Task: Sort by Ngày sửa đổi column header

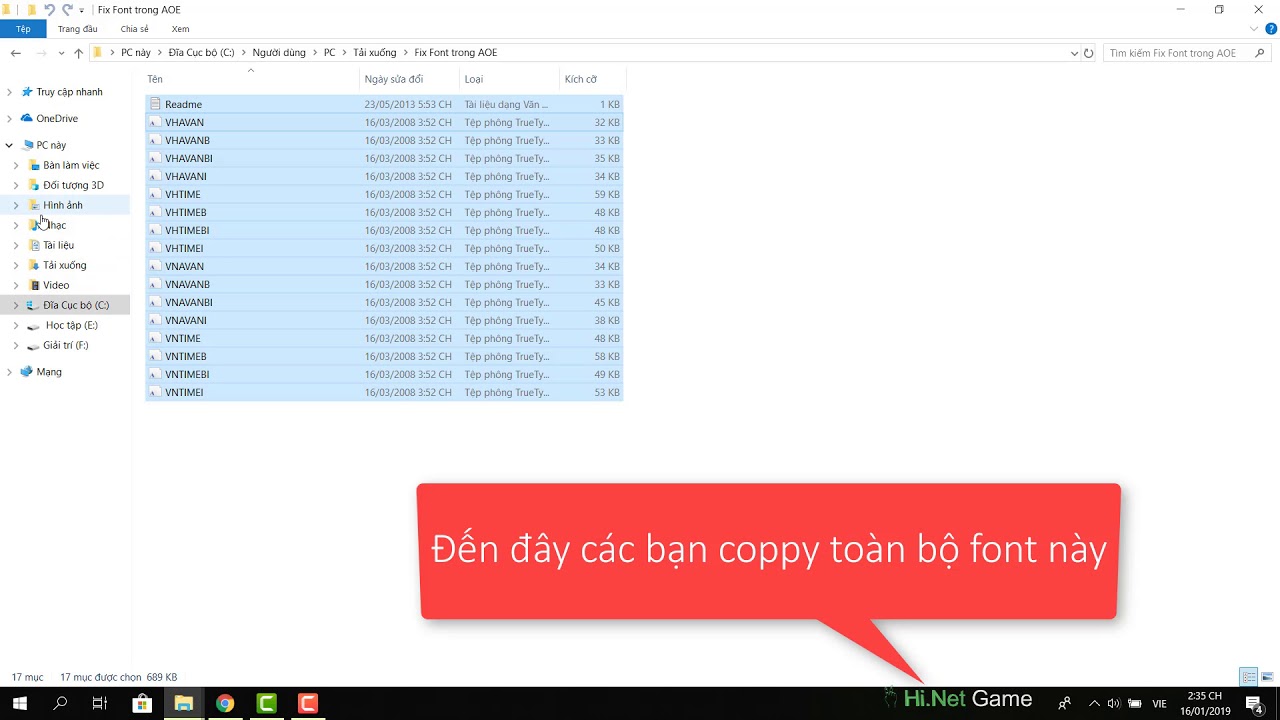Action: tap(410, 79)
